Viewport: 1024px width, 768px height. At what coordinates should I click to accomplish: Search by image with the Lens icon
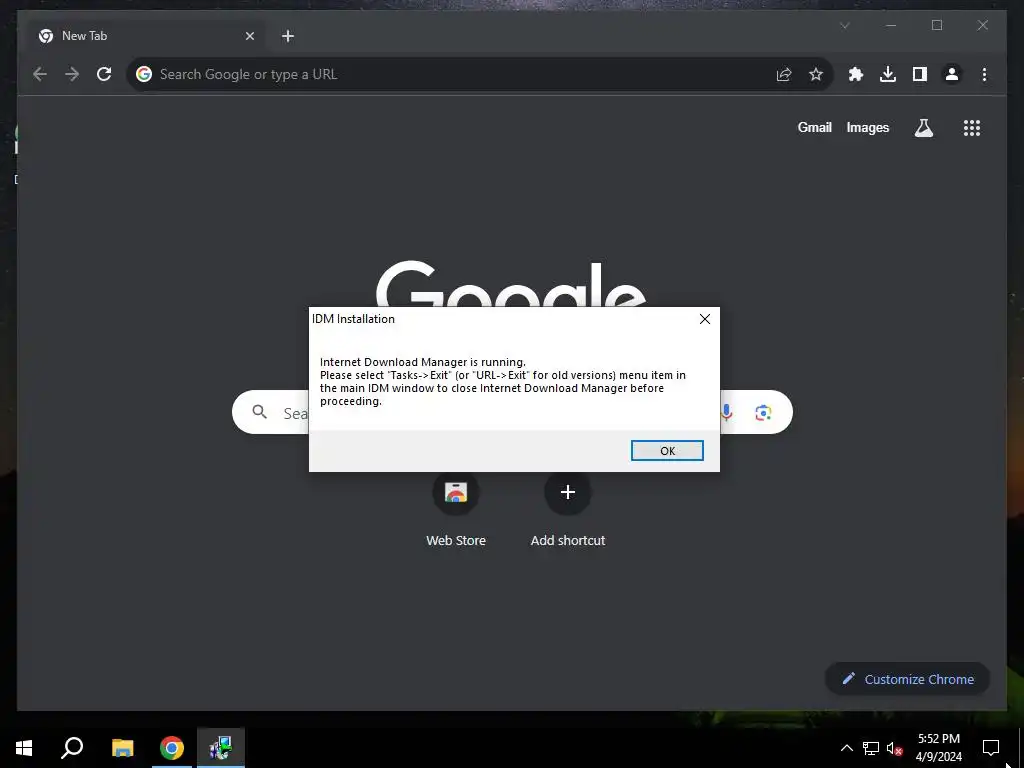tap(763, 413)
